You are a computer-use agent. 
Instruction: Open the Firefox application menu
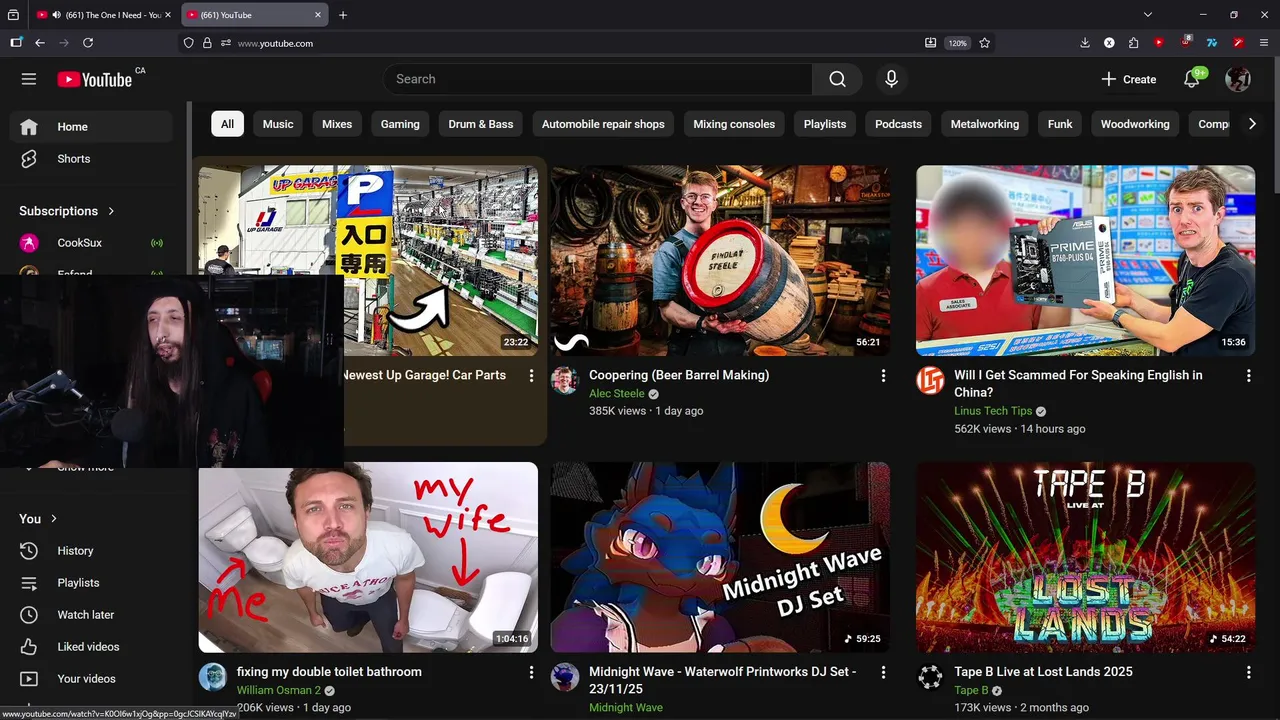coord(1264,43)
